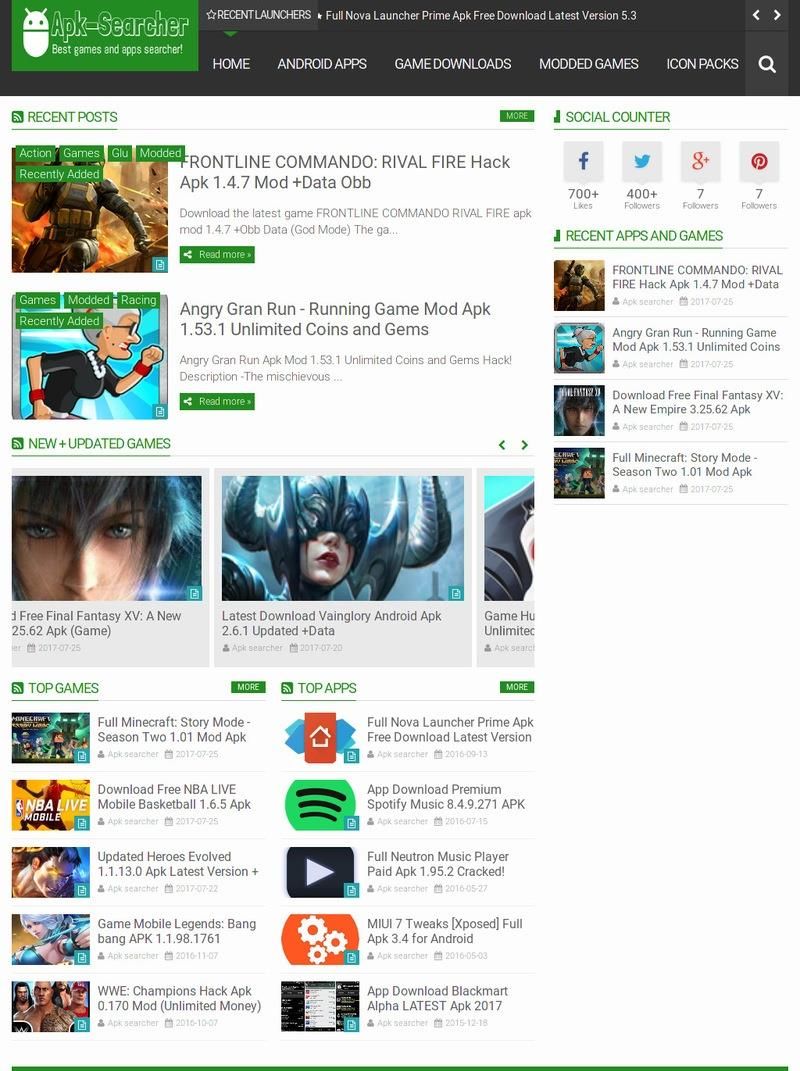This screenshot has height=1071, width=800.
Task: Click the Recent Posts RSS icon
Action: pos(18,117)
